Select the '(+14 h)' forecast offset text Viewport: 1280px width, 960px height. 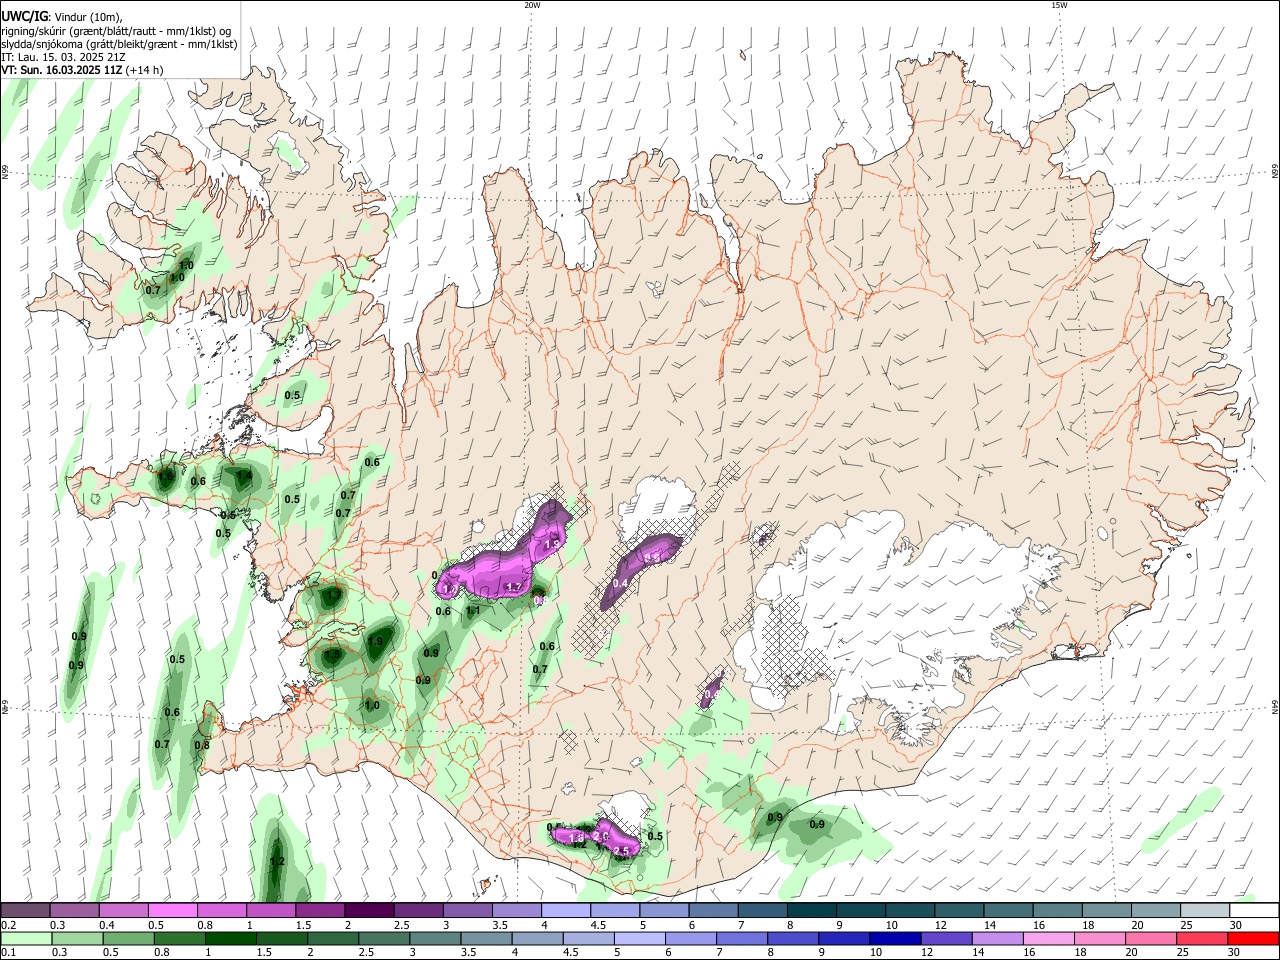click(x=144, y=70)
